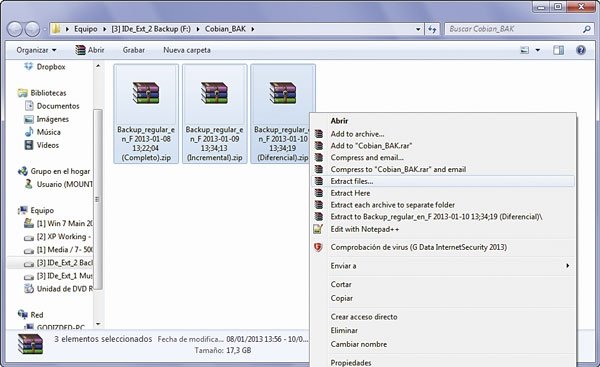600x367 pixels.
Task: Expand the arrow after Cobian_BAK in address bar
Action: coord(253,29)
